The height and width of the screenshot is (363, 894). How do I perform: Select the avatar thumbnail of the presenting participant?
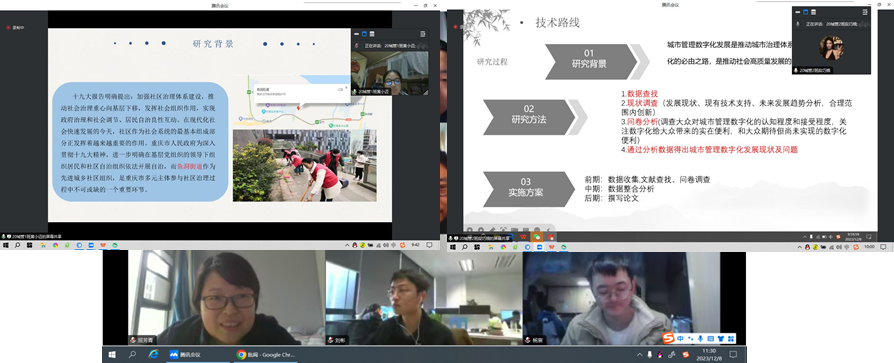[x=831, y=48]
